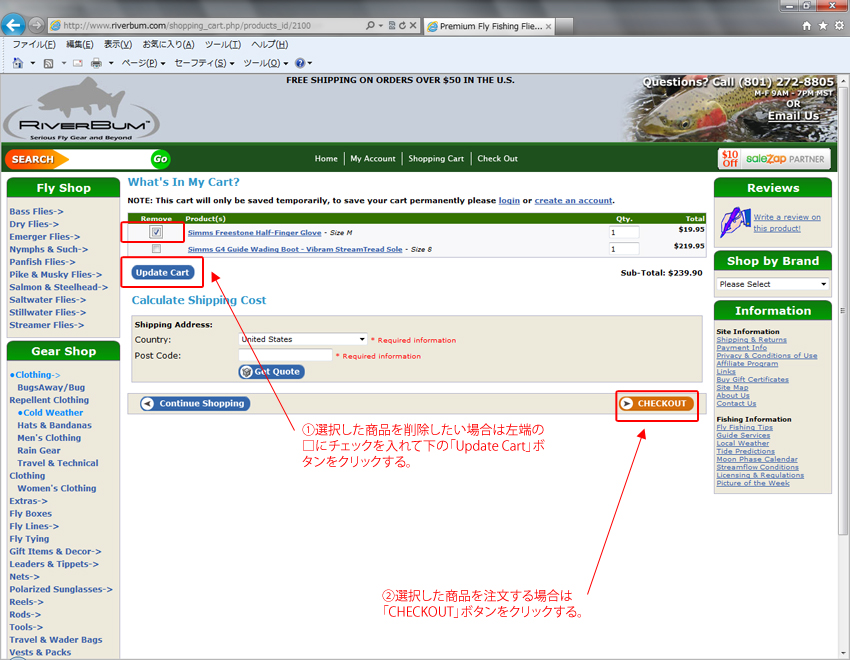Image resolution: width=850 pixels, height=660 pixels.
Task: Check the Remove box for Simms Freestone Glove
Action: tap(156, 232)
